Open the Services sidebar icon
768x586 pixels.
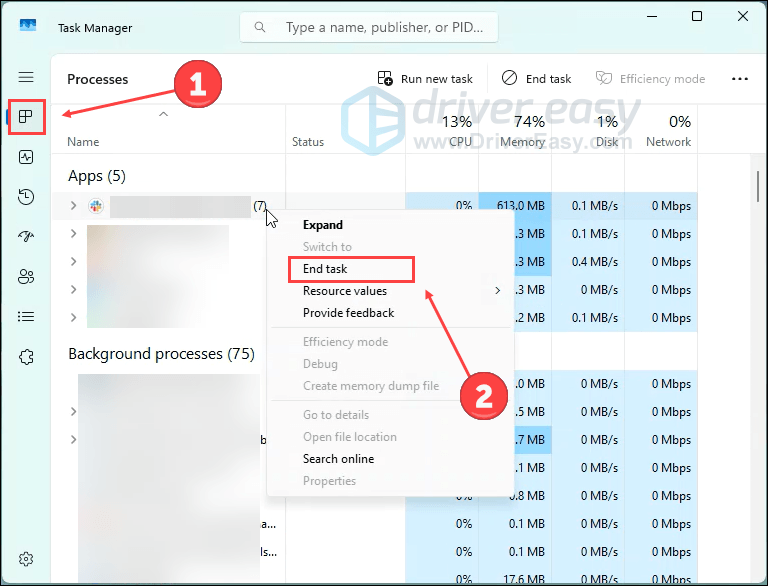click(x=26, y=357)
